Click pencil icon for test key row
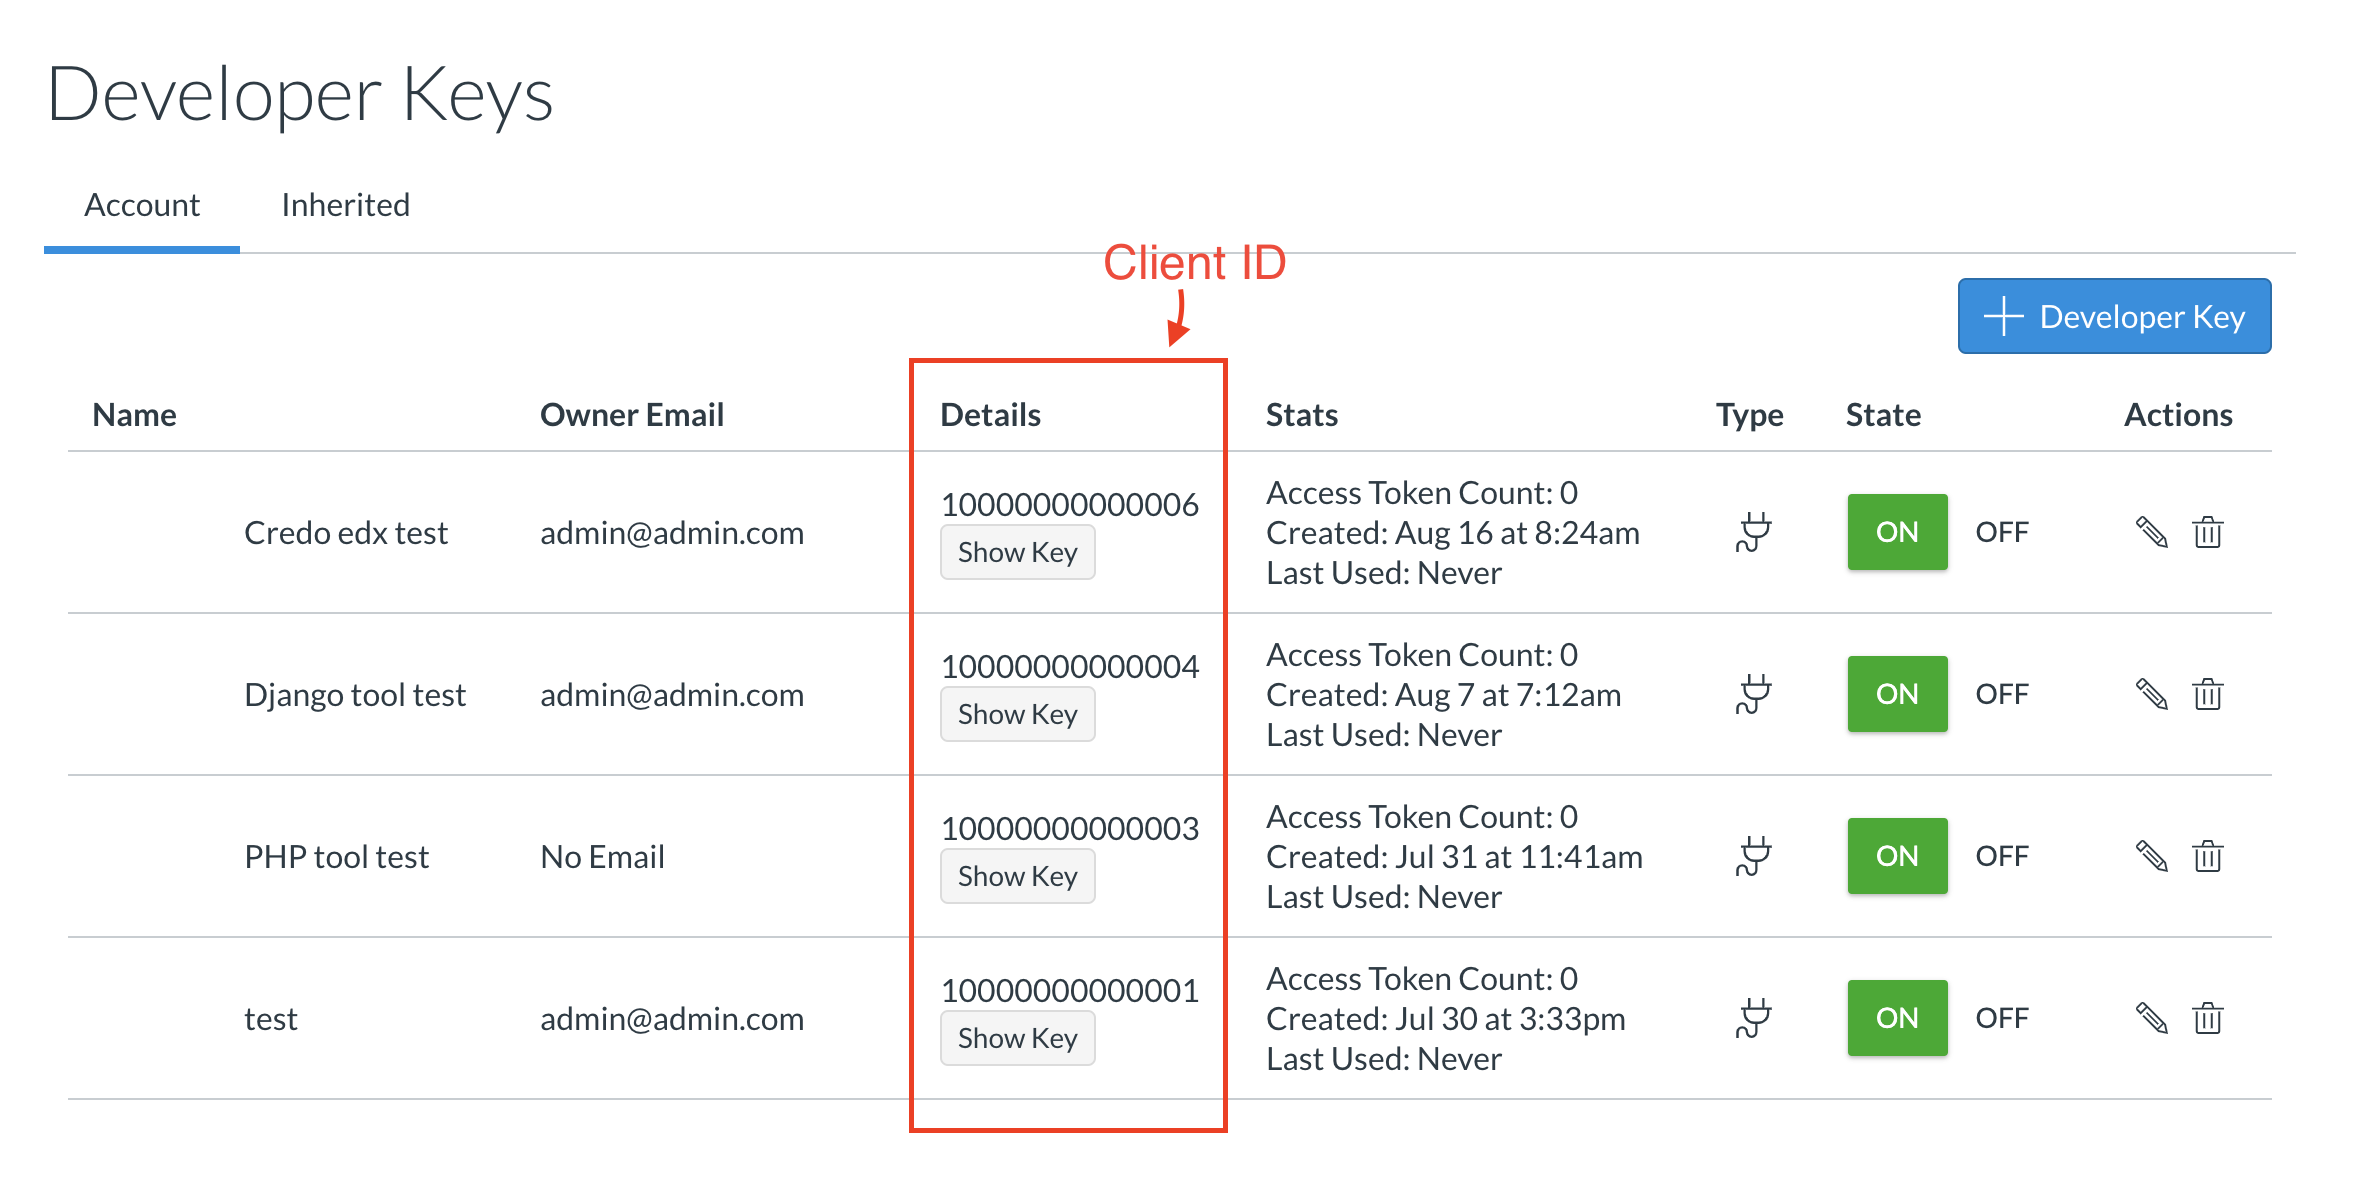Image resolution: width=2354 pixels, height=1186 pixels. tap(2151, 1018)
